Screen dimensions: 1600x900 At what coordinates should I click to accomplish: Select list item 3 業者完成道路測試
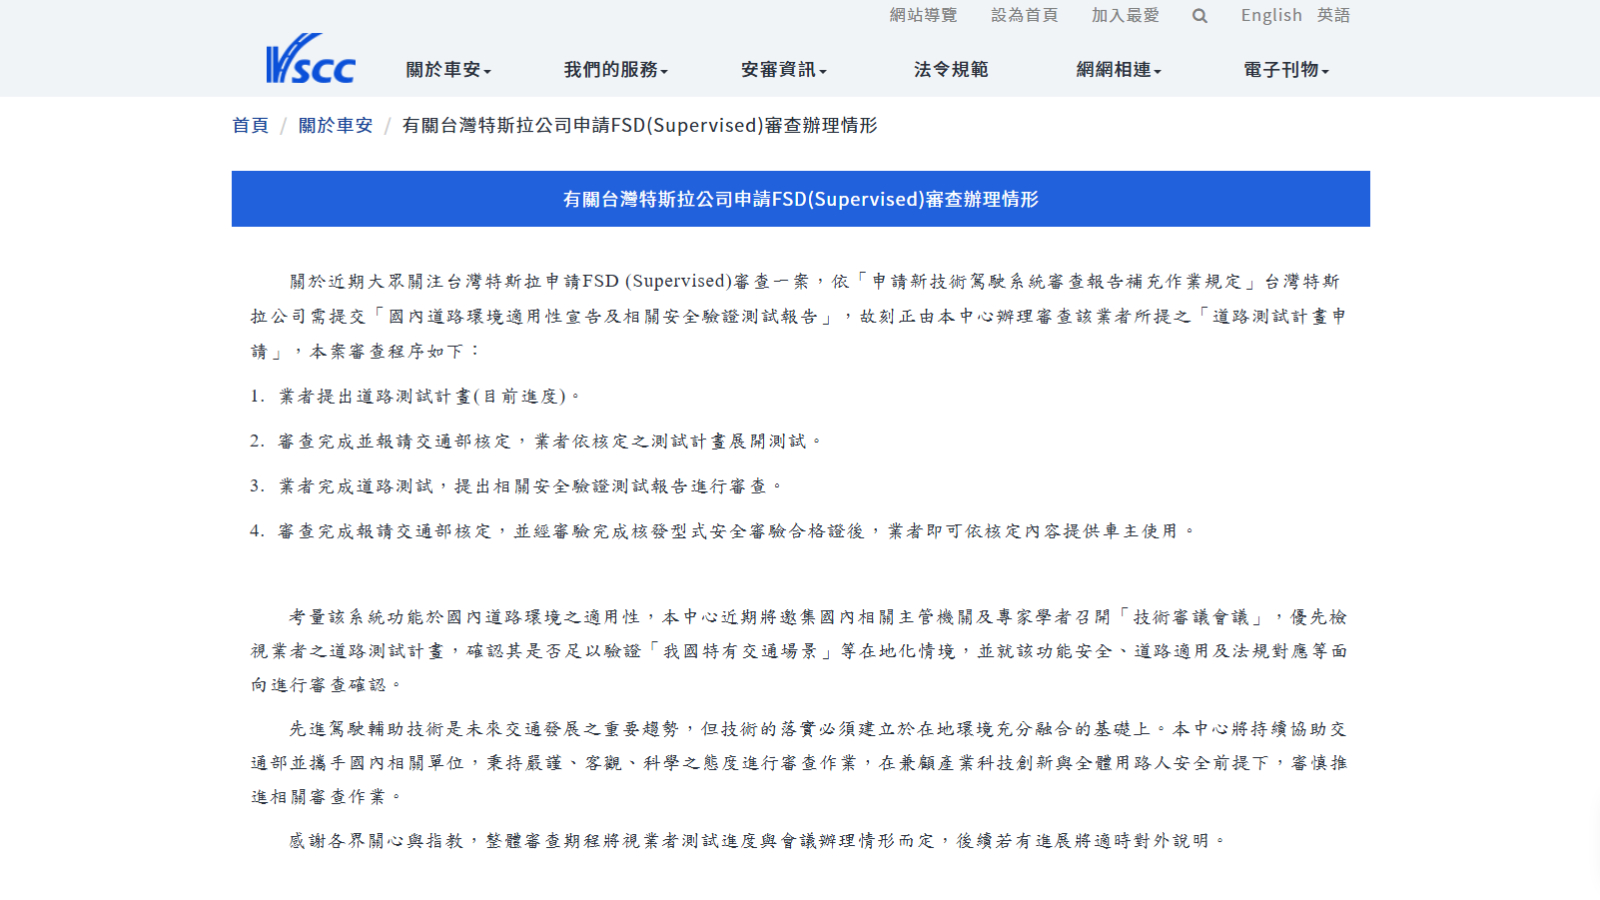coord(516,486)
